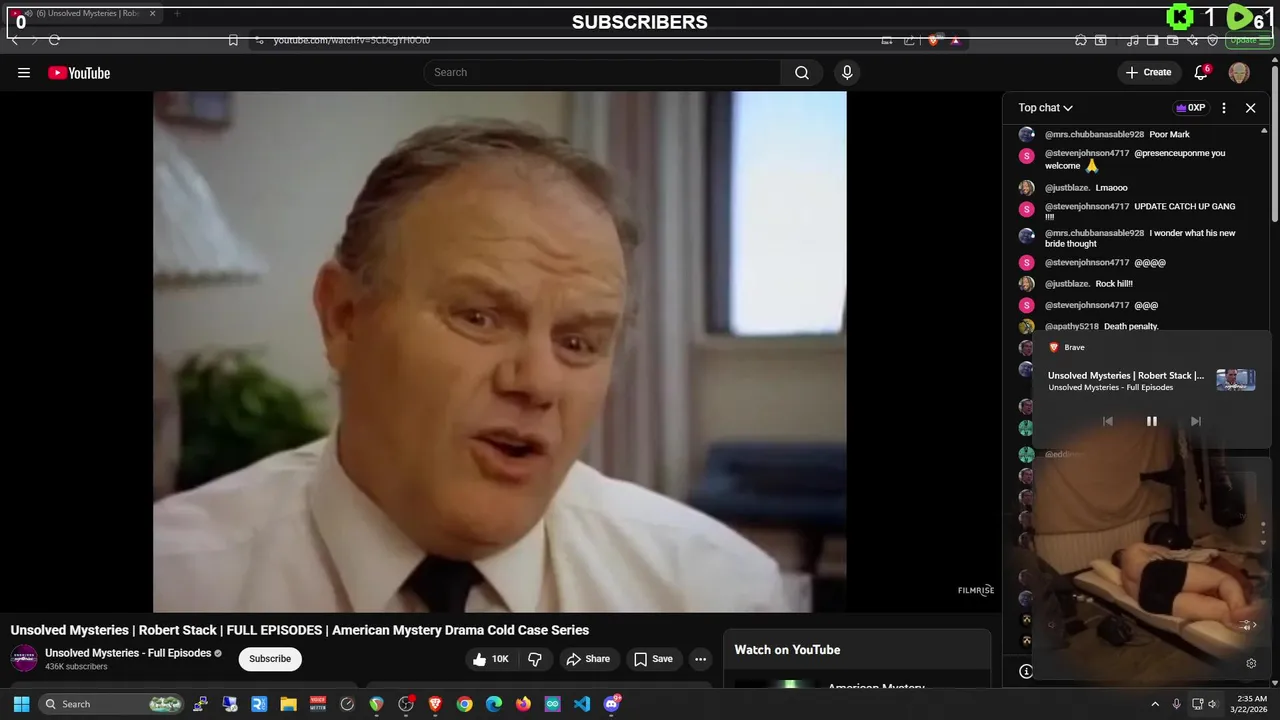The height and width of the screenshot is (720, 1280).
Task: Open File Explorer from taskbar
Action: (288, 704)
